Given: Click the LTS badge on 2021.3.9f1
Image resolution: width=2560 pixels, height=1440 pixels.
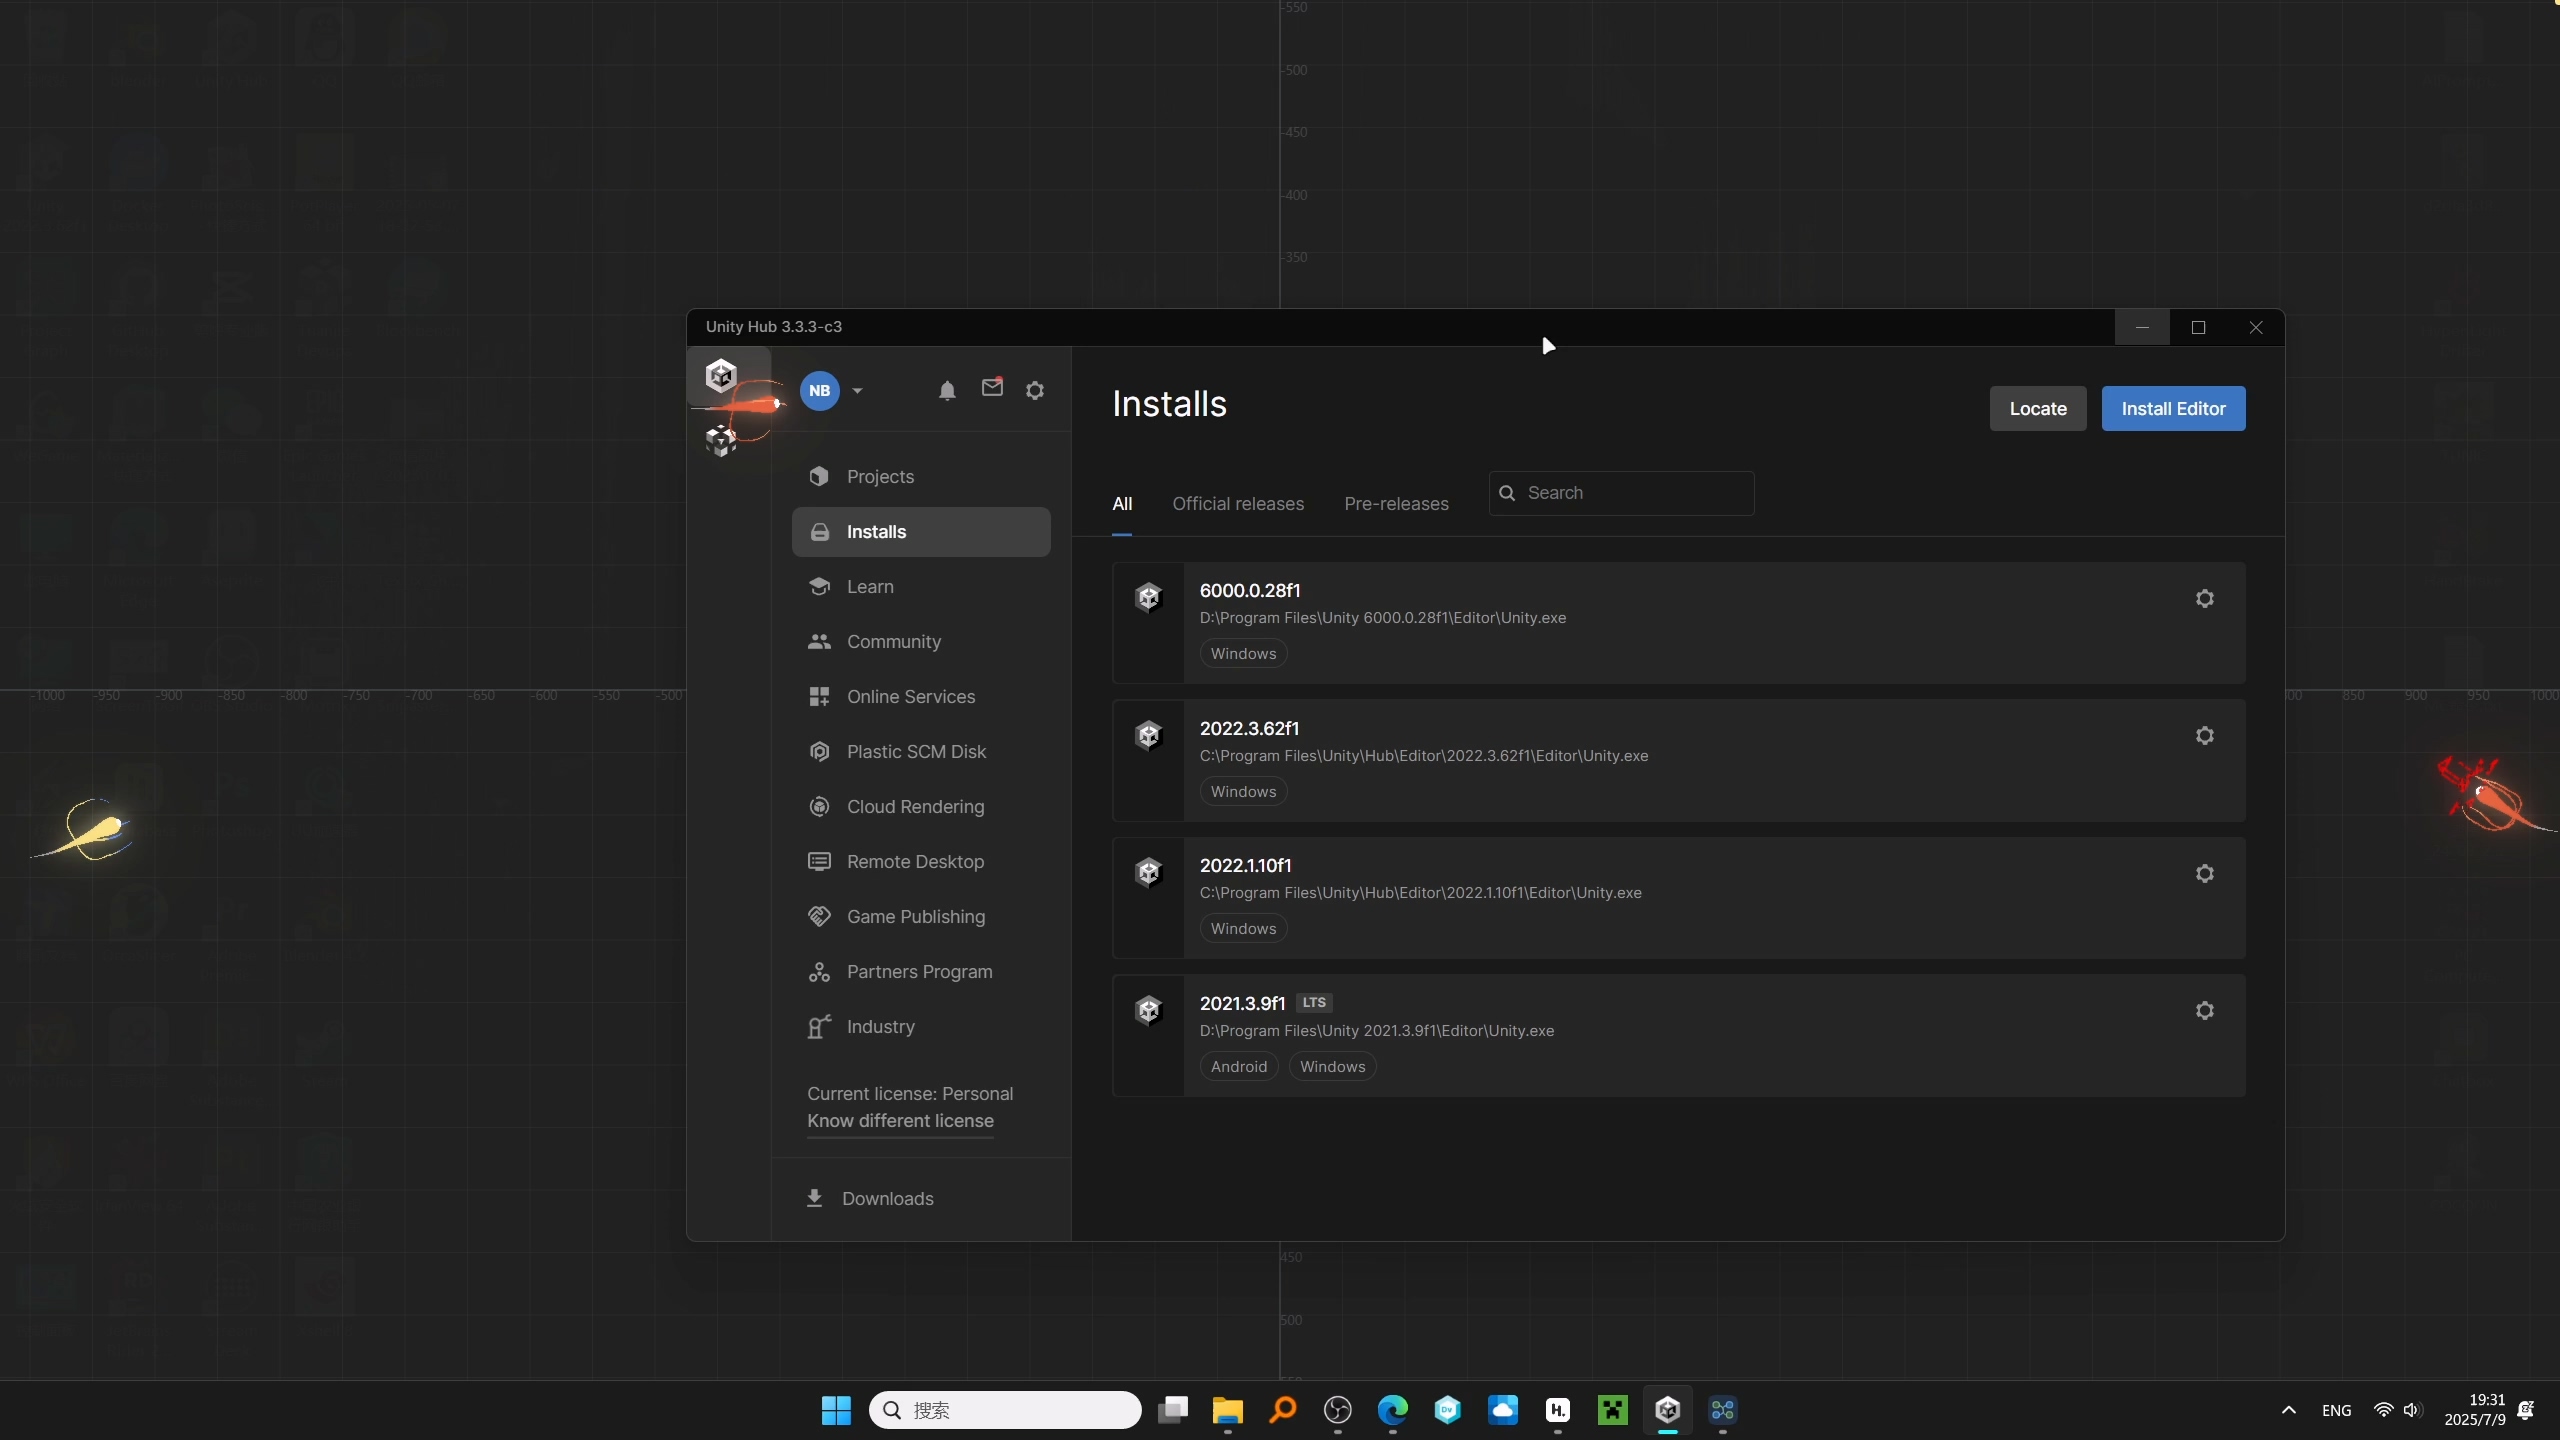Looking at the screenshot, I should (x=1314, y=1003).
